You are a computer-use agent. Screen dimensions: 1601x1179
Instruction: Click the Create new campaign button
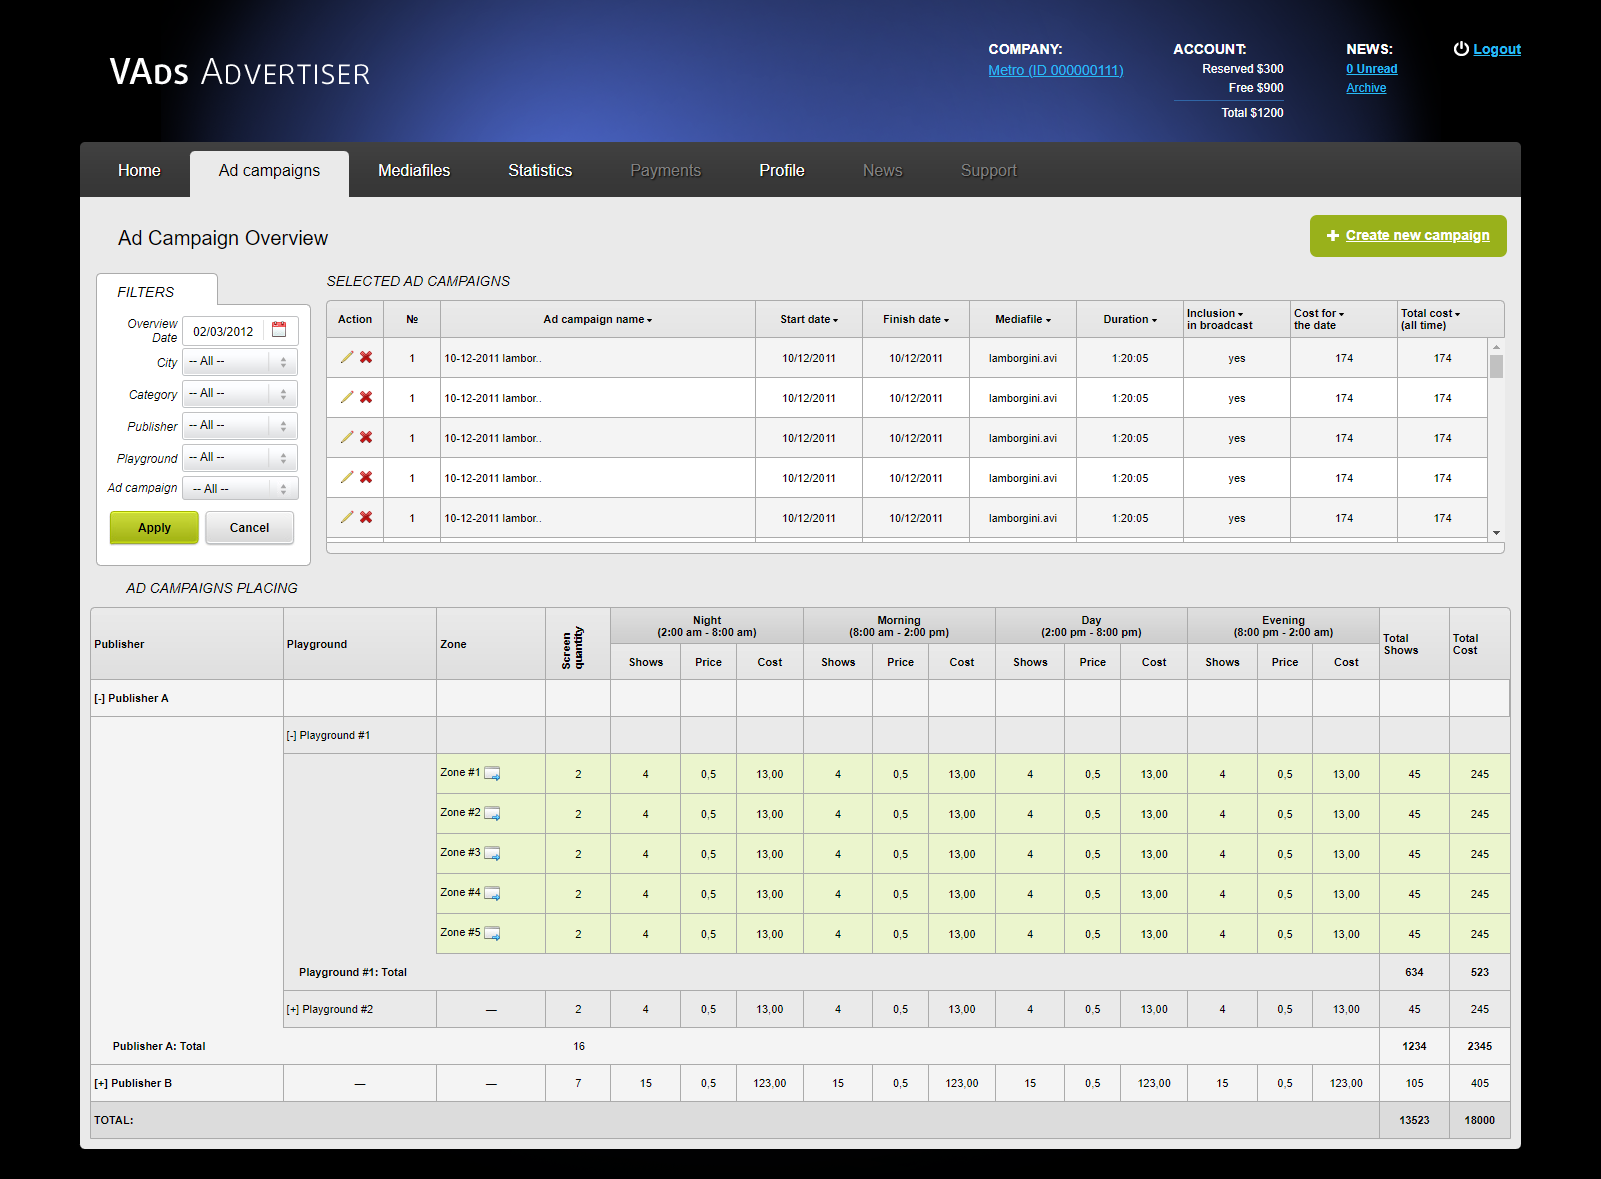coord(1408,236)
